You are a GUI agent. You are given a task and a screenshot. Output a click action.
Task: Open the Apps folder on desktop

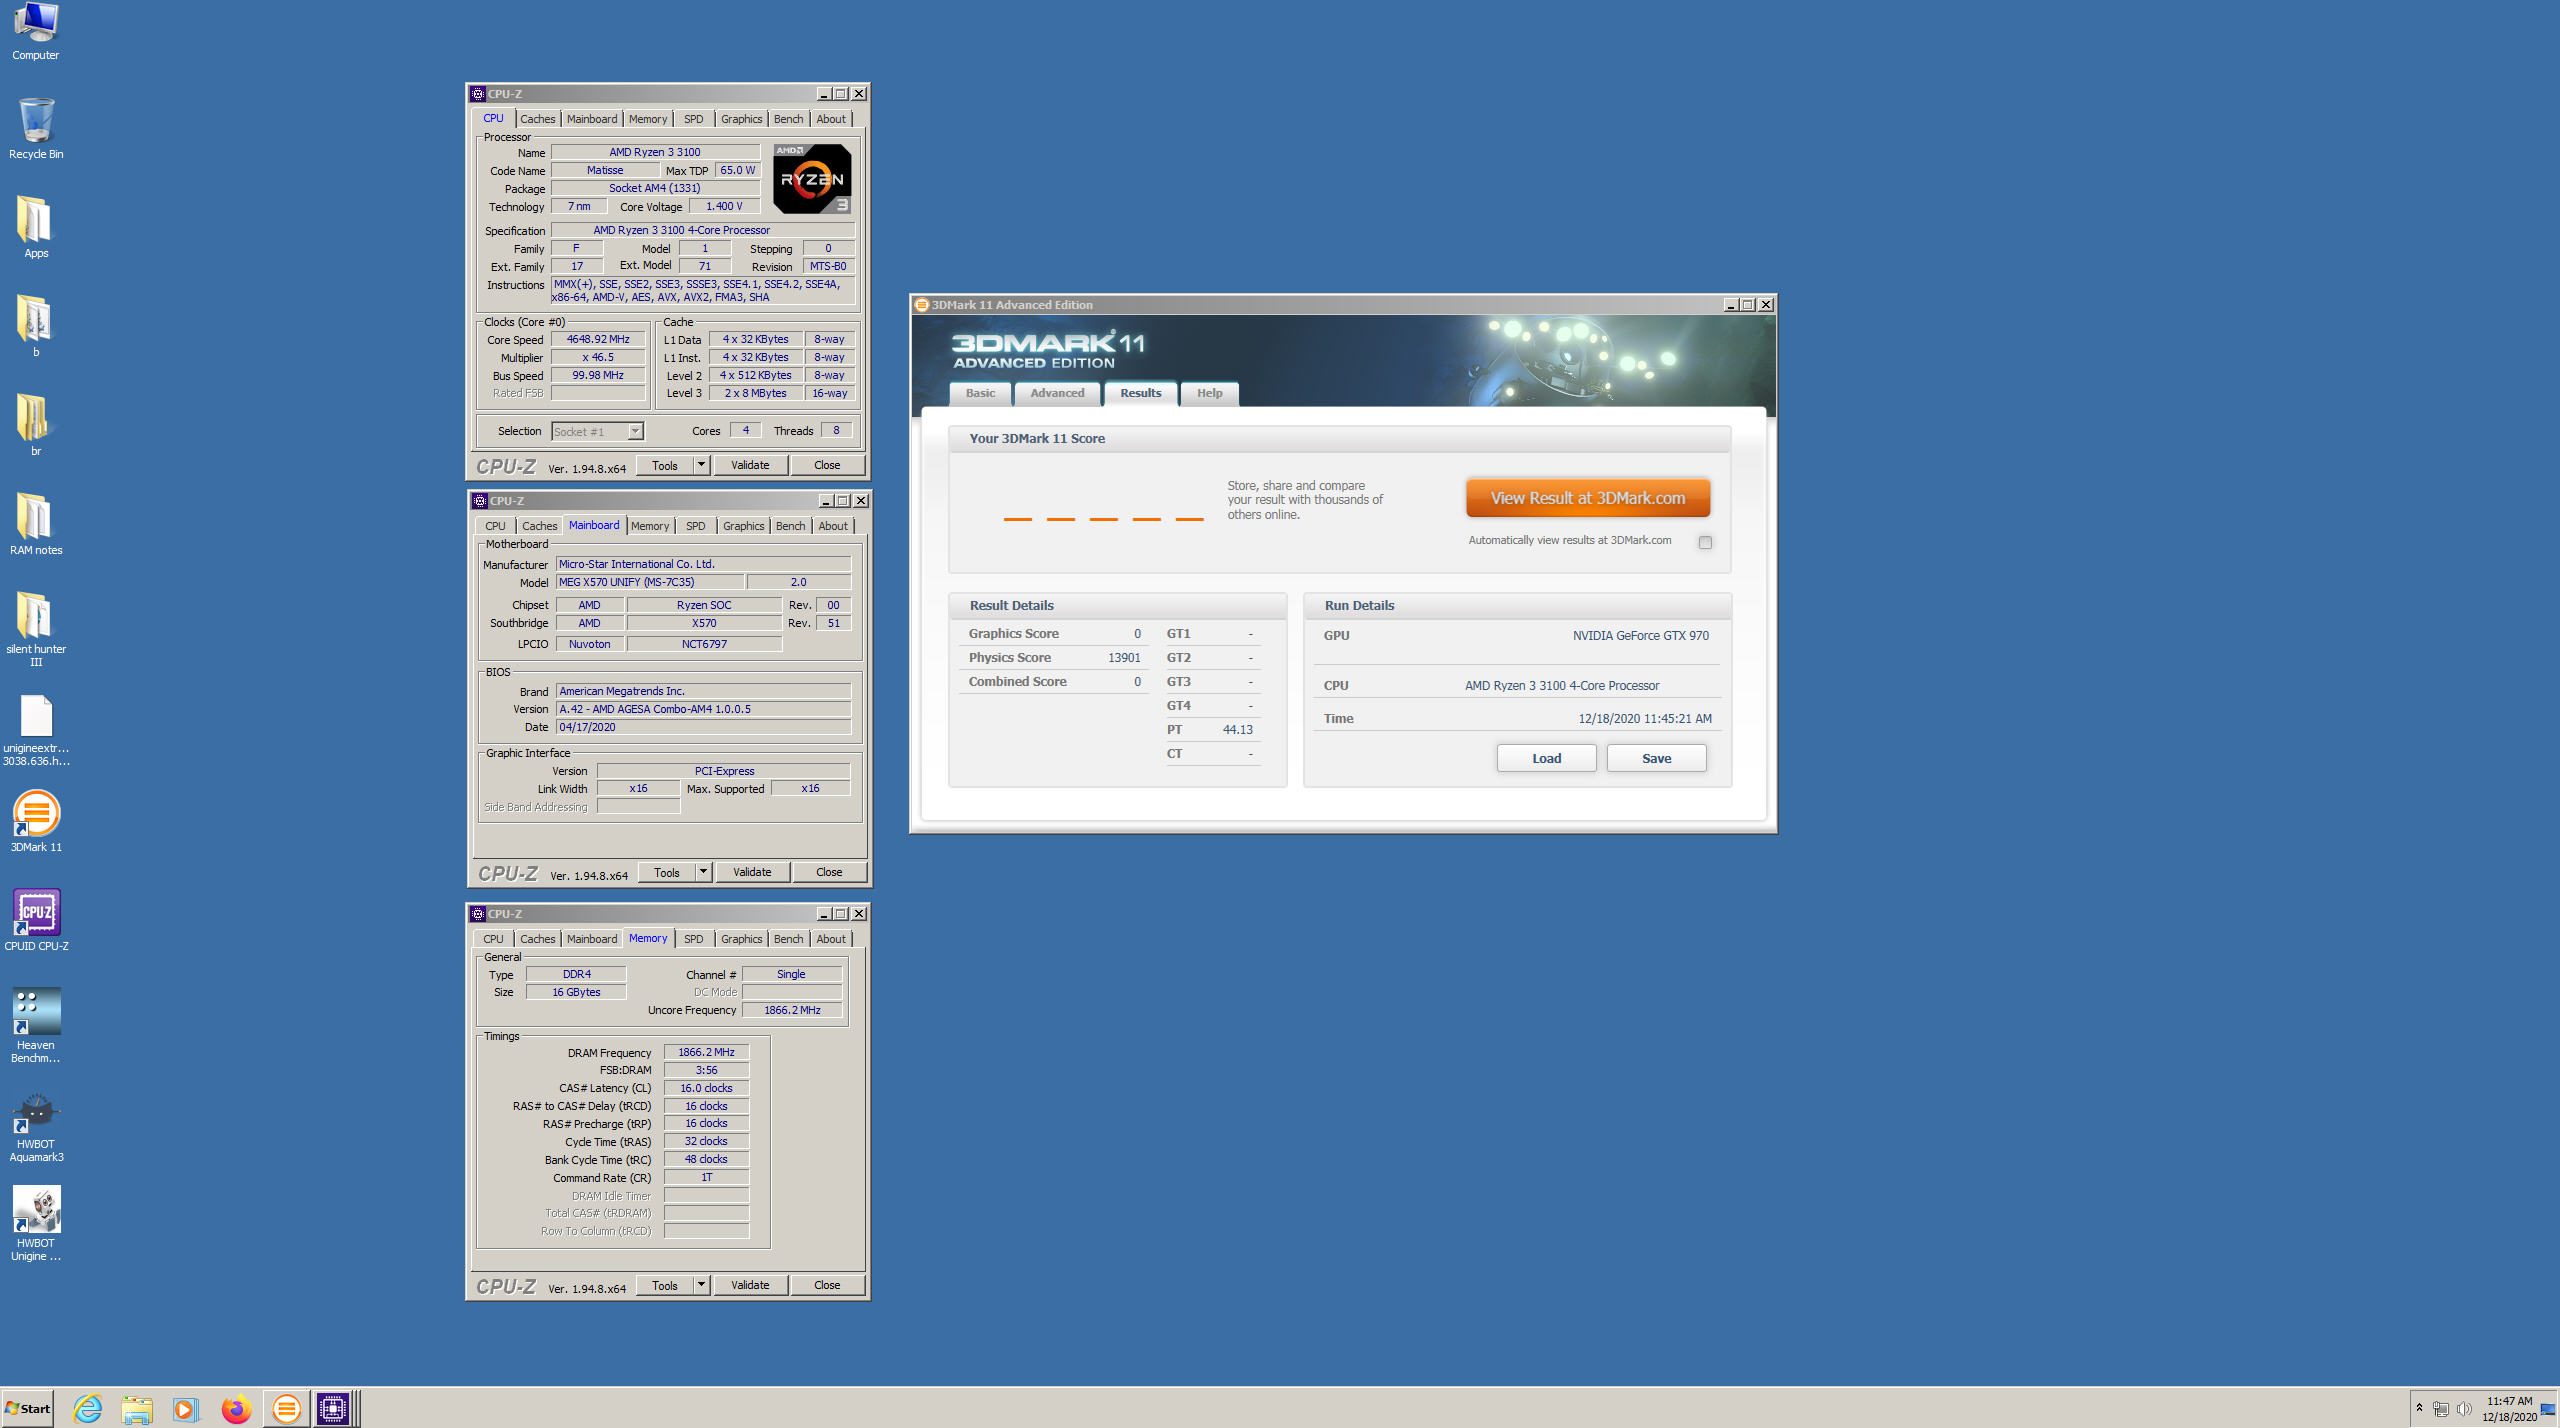[36, 228]
